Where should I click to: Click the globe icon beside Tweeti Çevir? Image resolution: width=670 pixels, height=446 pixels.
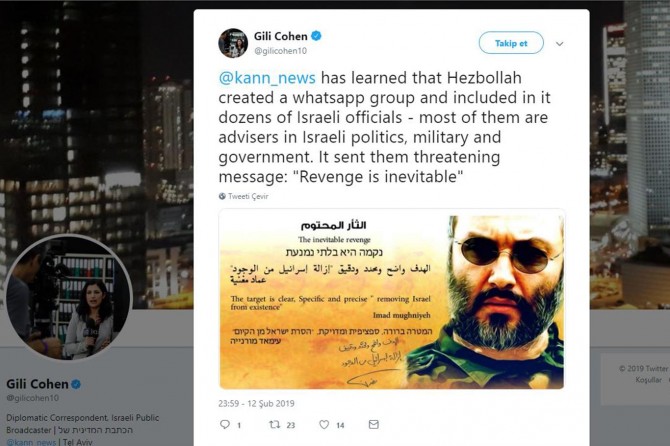tap(222, 196)
